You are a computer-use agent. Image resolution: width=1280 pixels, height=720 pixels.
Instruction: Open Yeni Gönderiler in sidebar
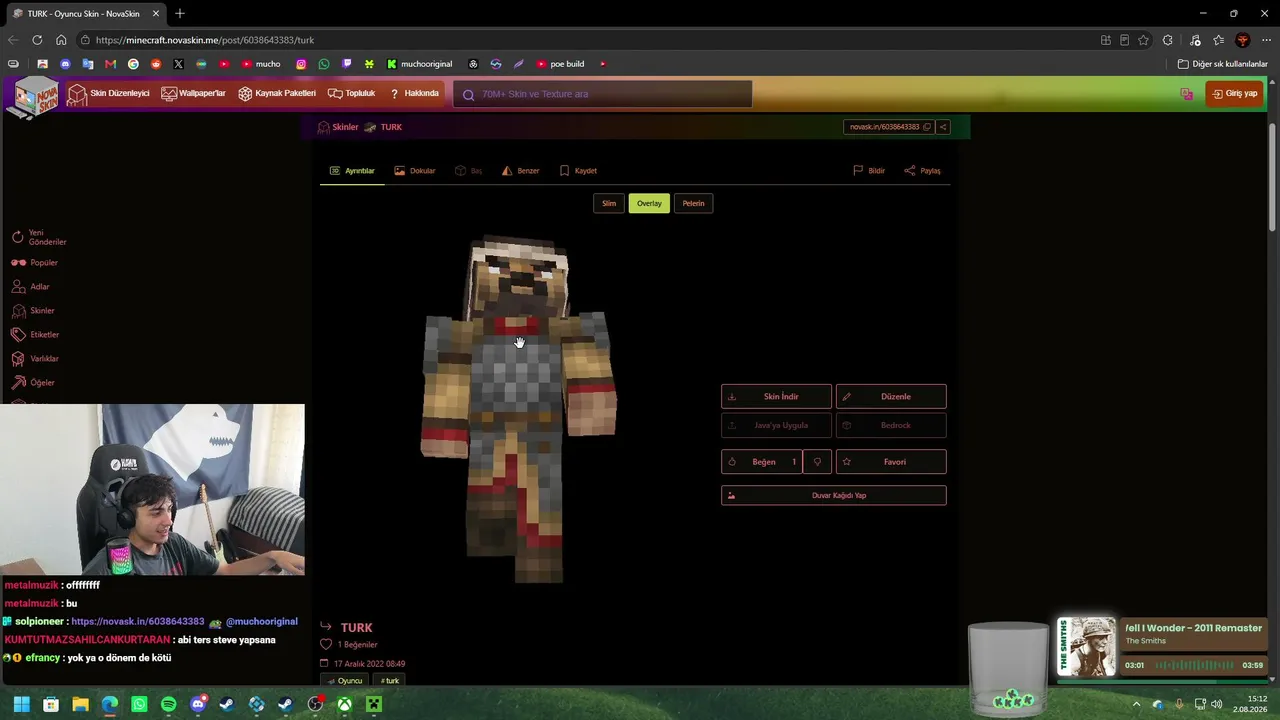pyautogui.click(x=39, y=237)
